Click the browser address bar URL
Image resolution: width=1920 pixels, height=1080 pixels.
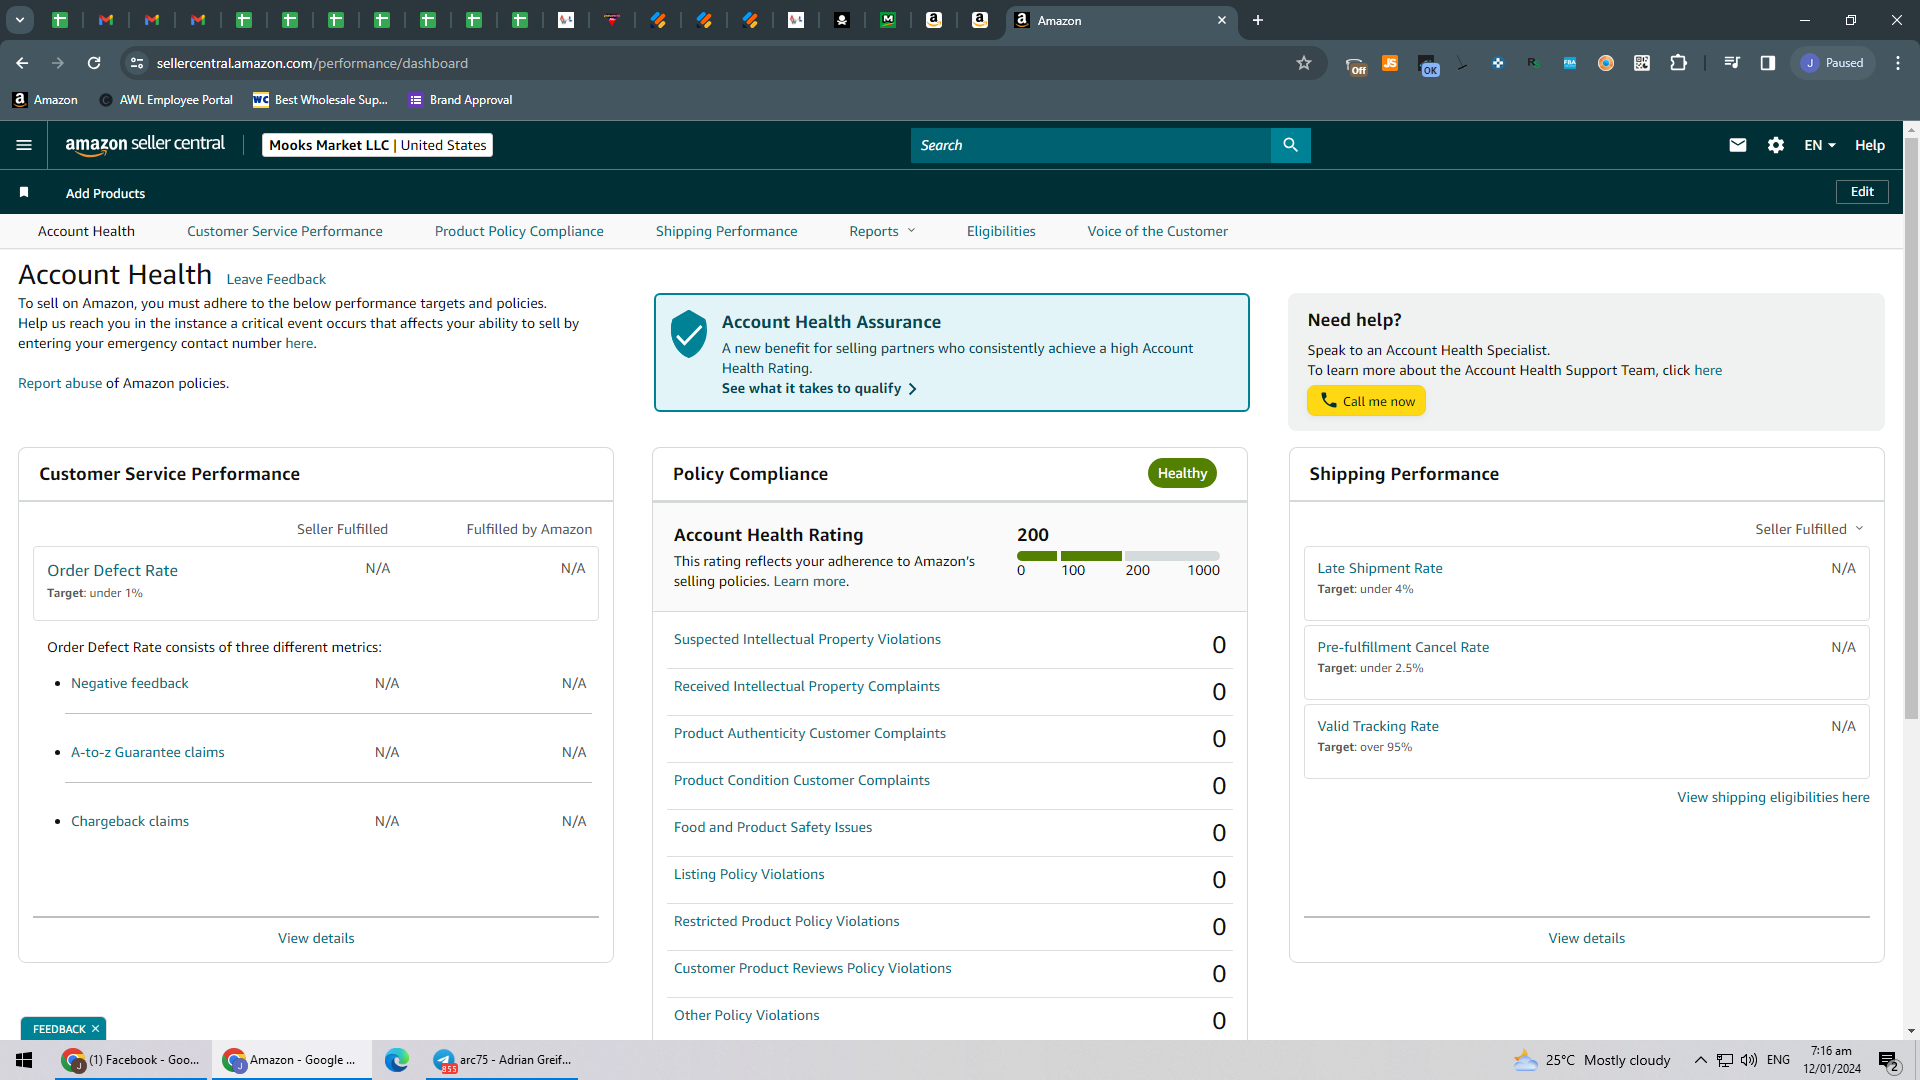coord(312,63)
